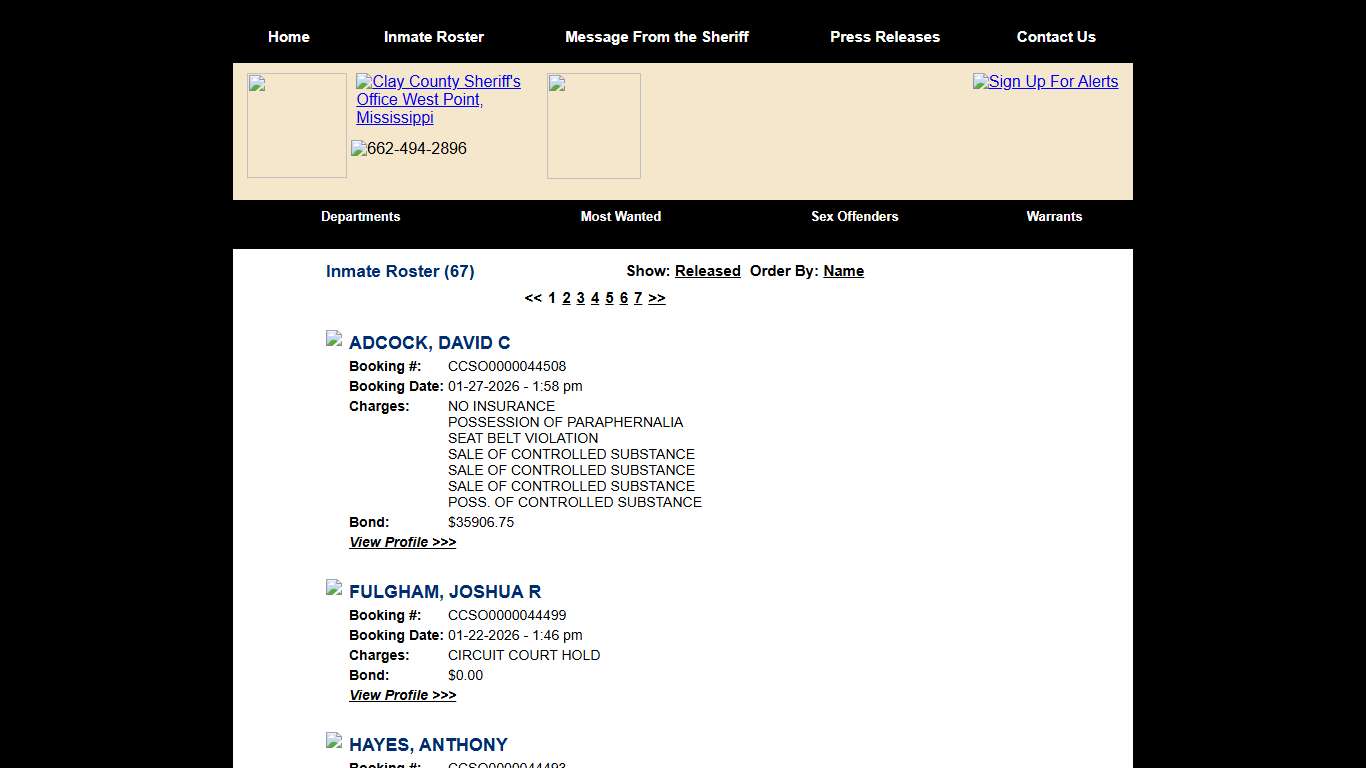This screenshot has width=1366, height=768.
Task: Click the next page arrow
Action: [657, 298]
